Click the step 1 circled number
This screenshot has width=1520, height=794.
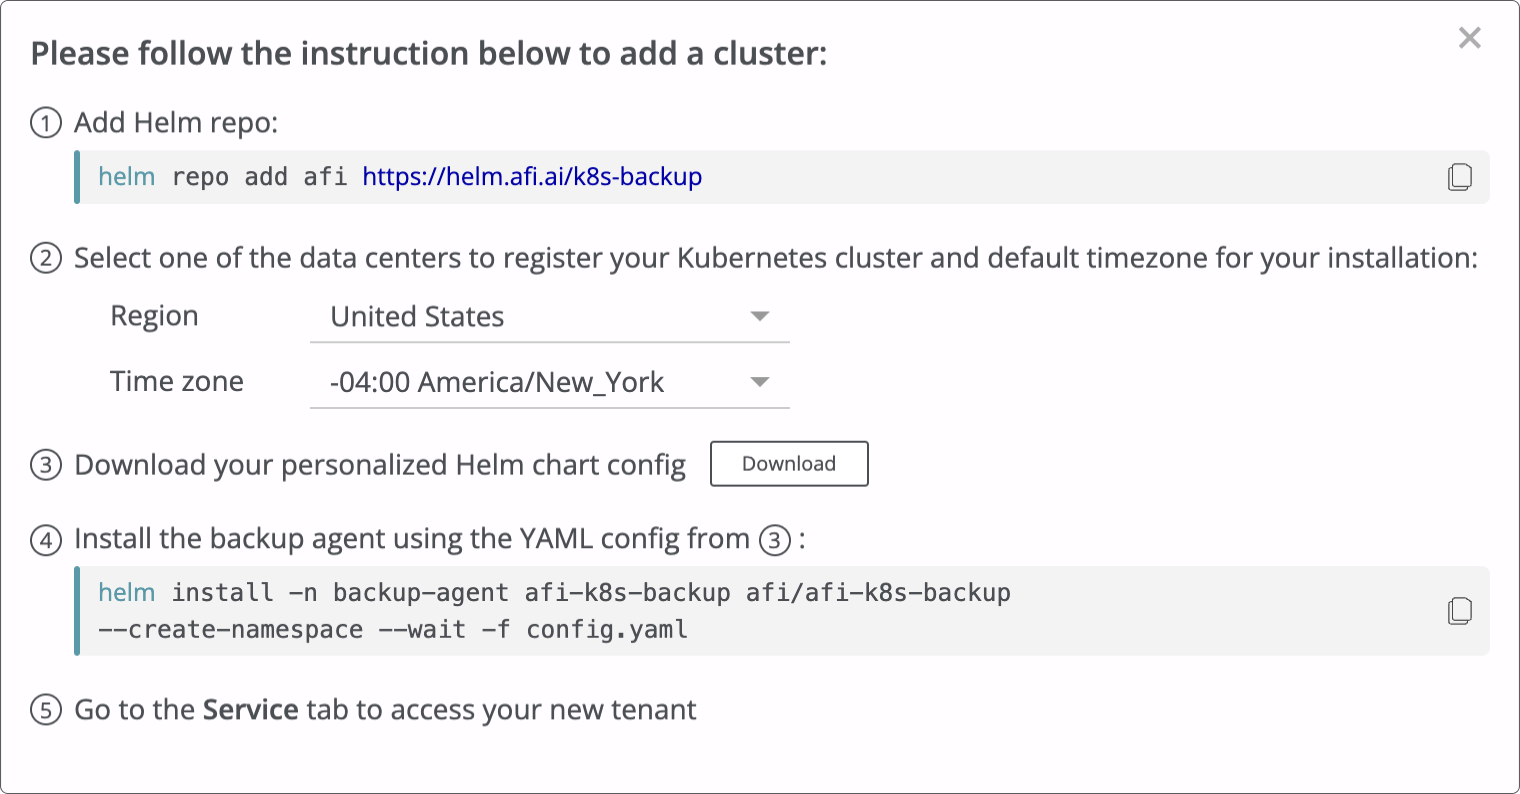[46, 123]
